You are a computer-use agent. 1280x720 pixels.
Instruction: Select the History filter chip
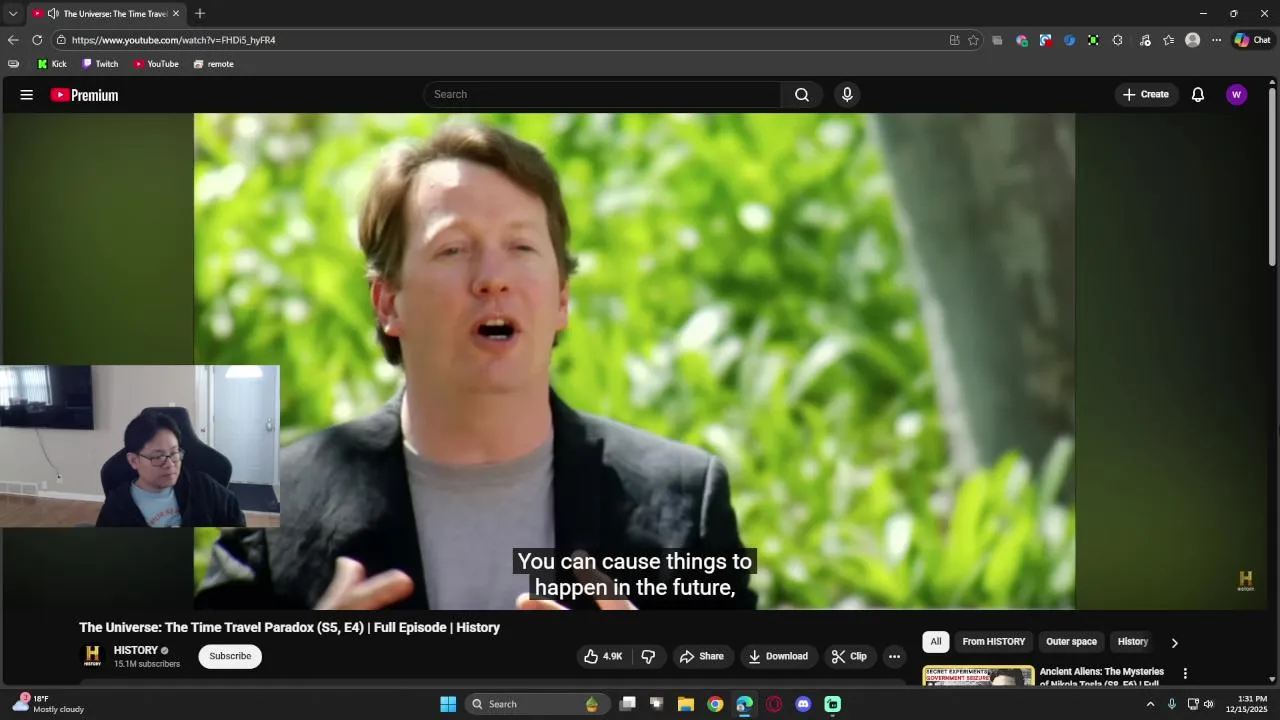pos(1132,642)
